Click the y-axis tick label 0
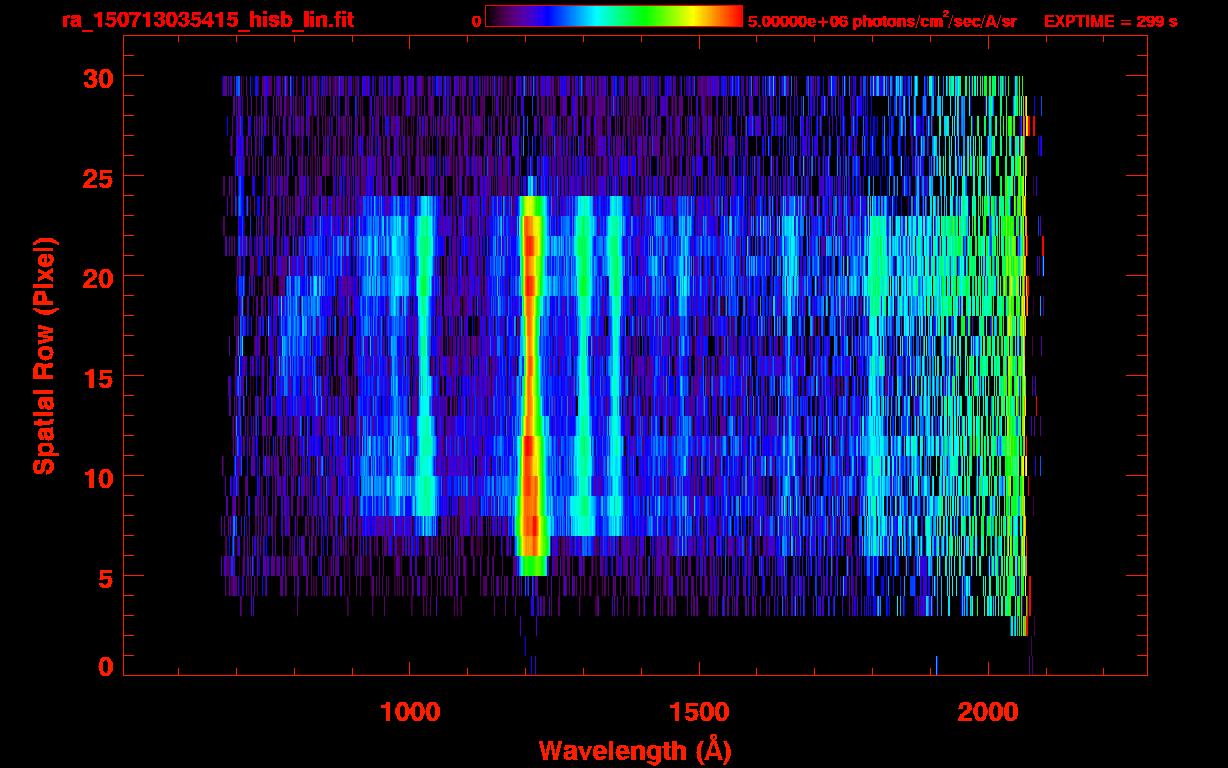This screenshot has height=768, width=1228. point(105,666)
